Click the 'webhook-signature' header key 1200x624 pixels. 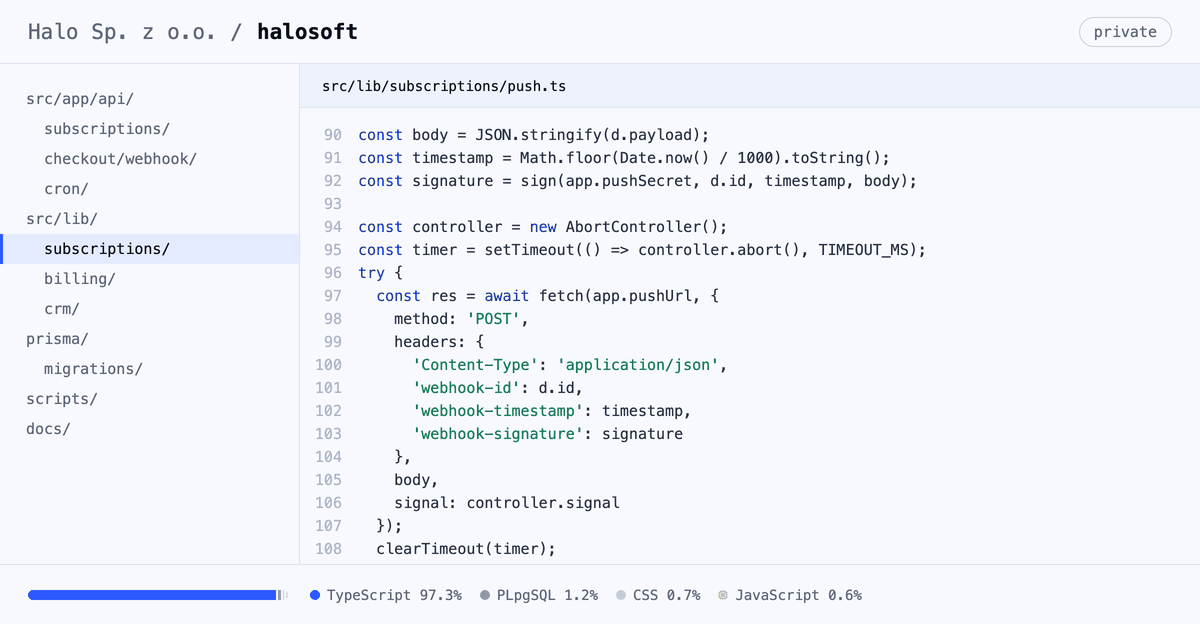click(497, 434)
